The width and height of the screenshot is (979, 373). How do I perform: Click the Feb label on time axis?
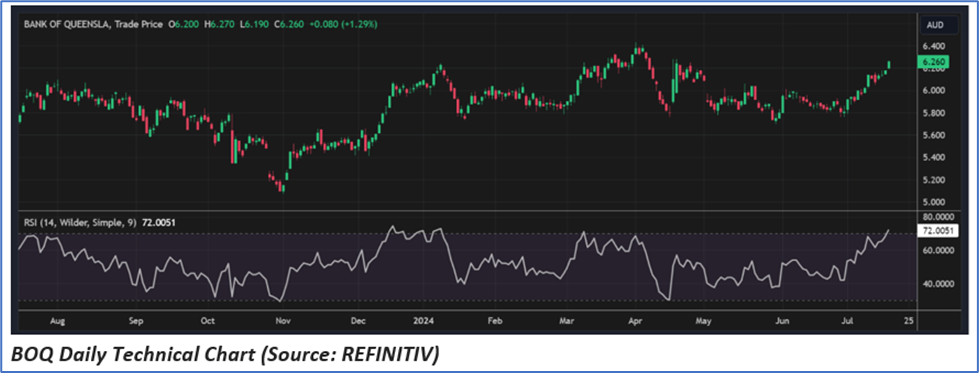(494, 322)
